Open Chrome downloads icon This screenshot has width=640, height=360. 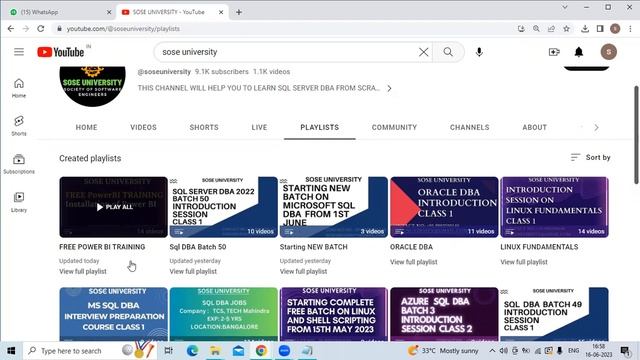point(585,29)
